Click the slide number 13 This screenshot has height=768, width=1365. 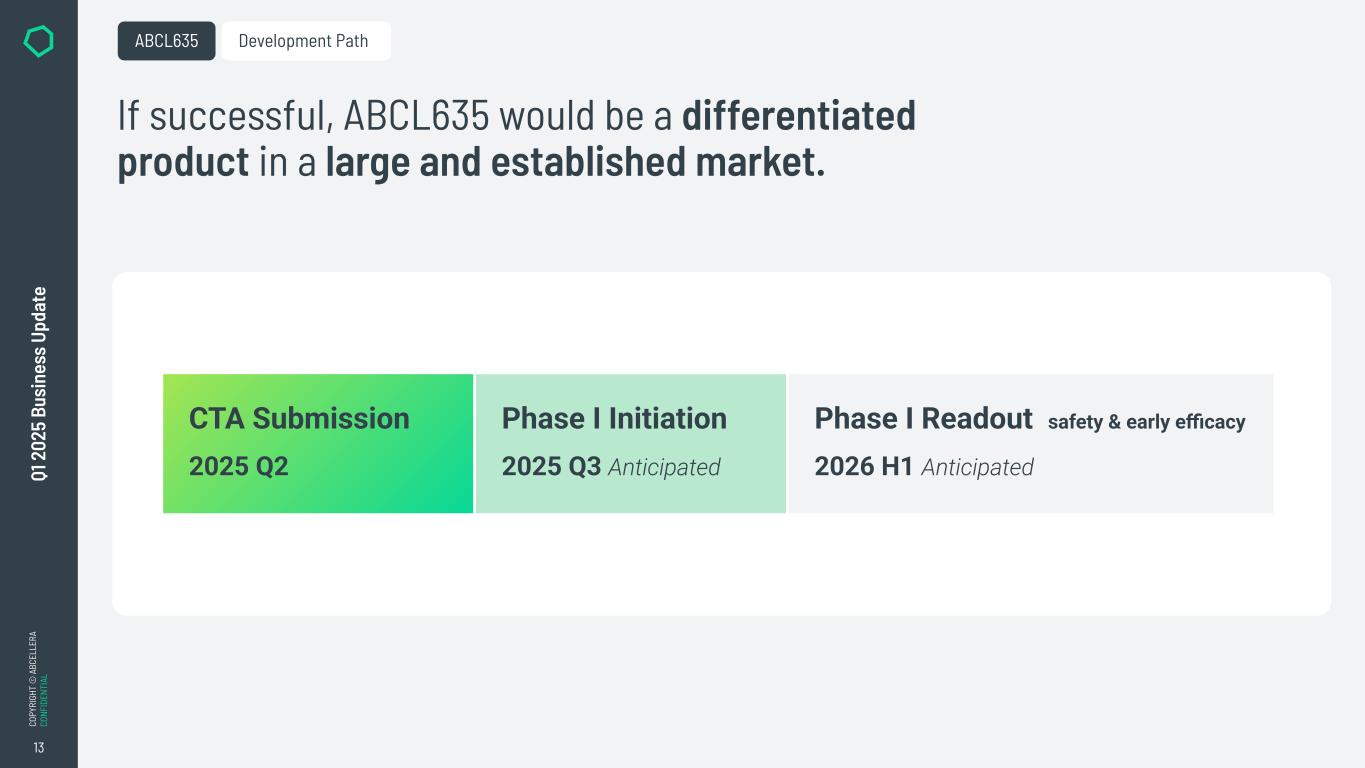[x=39, y=748]
